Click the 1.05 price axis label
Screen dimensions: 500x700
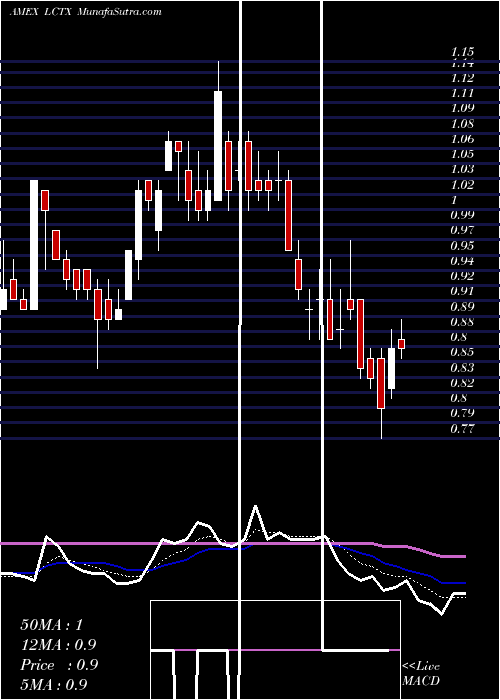coord(462,154)
